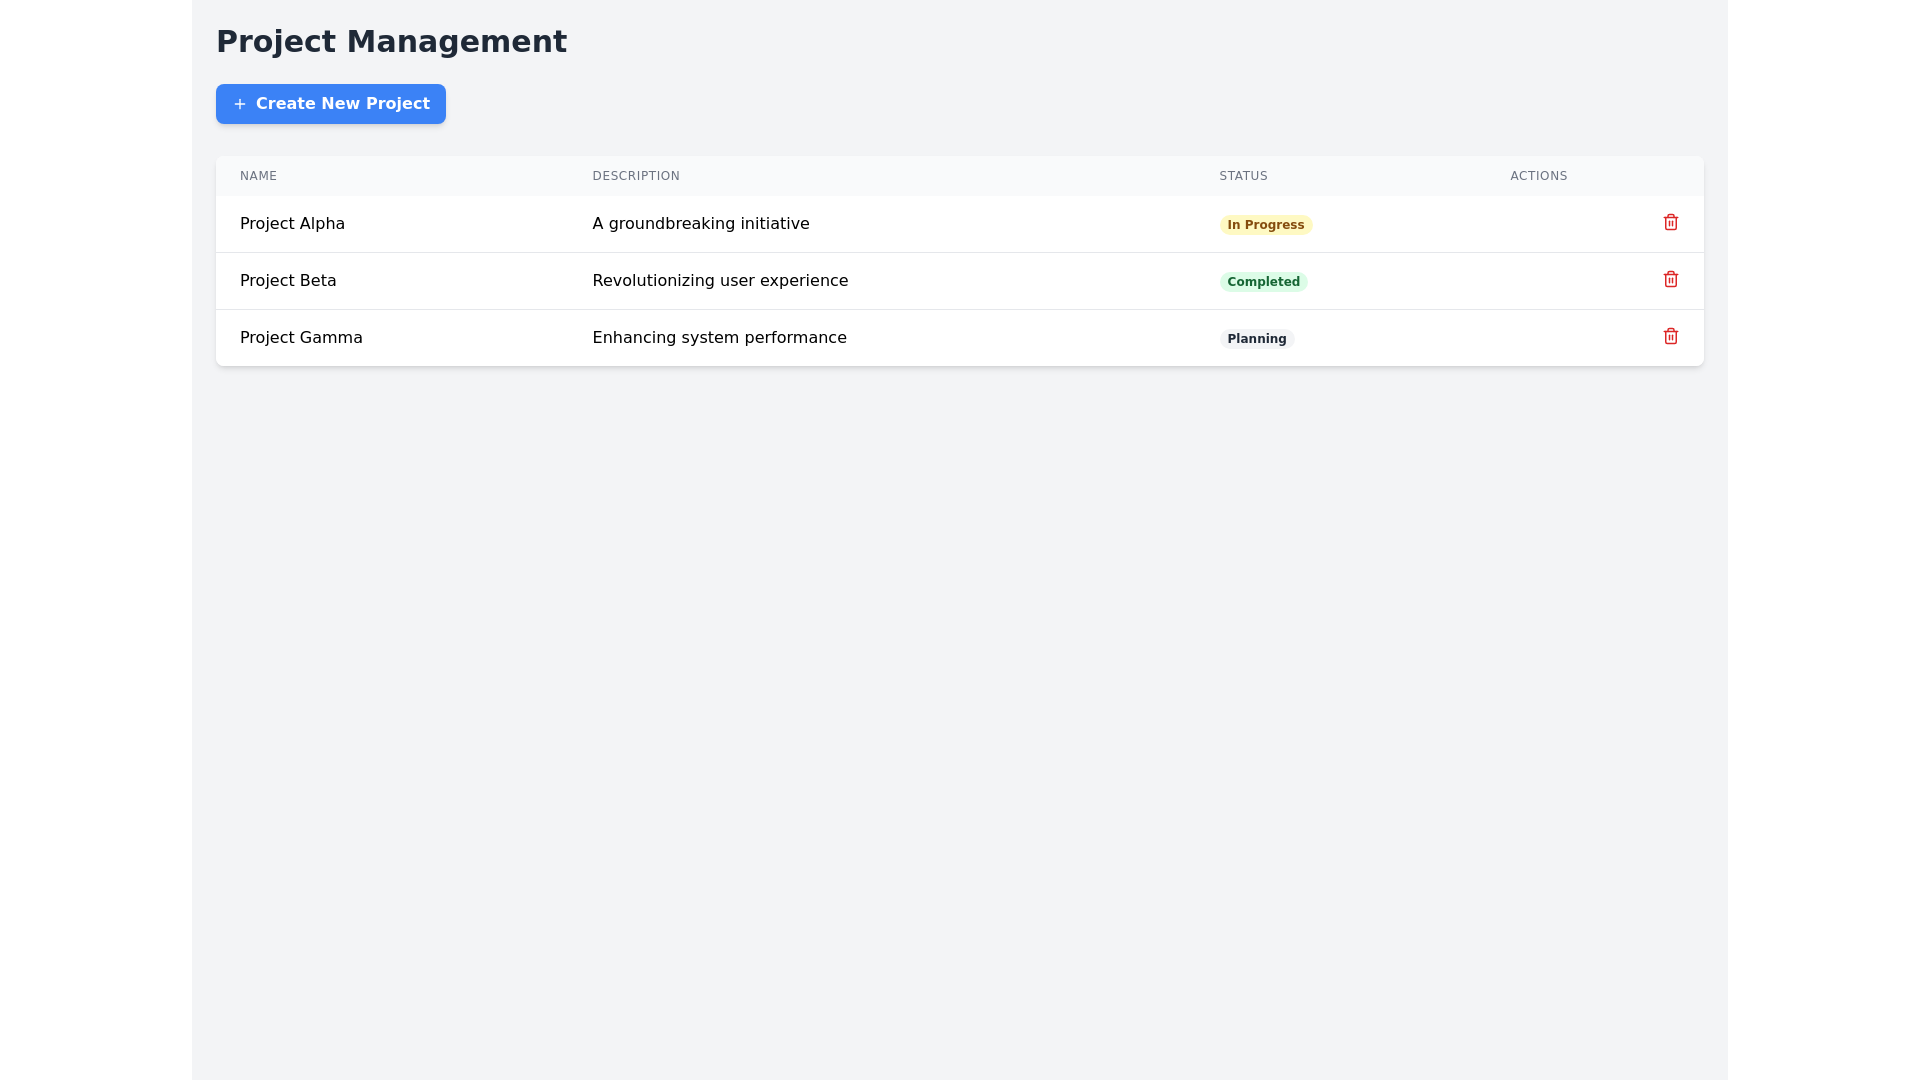The image size is (1920, 1080).
Task: Click 'Revolutionizing user experience' description
Action: (x=720, y=281)
